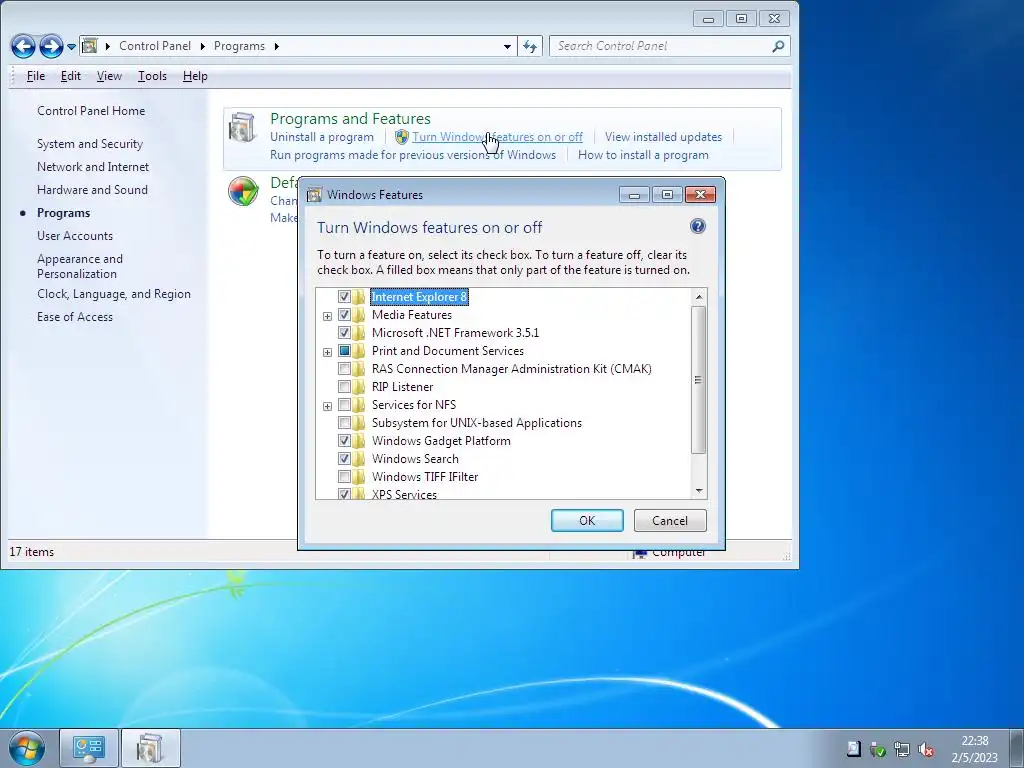Open User Accounts category
This screenshot has width=1024, height=768.
(74, 236)
